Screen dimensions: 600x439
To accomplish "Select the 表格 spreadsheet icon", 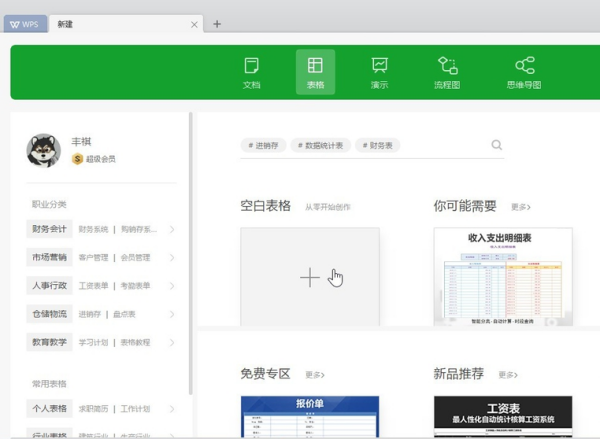I will pos(315,66).
